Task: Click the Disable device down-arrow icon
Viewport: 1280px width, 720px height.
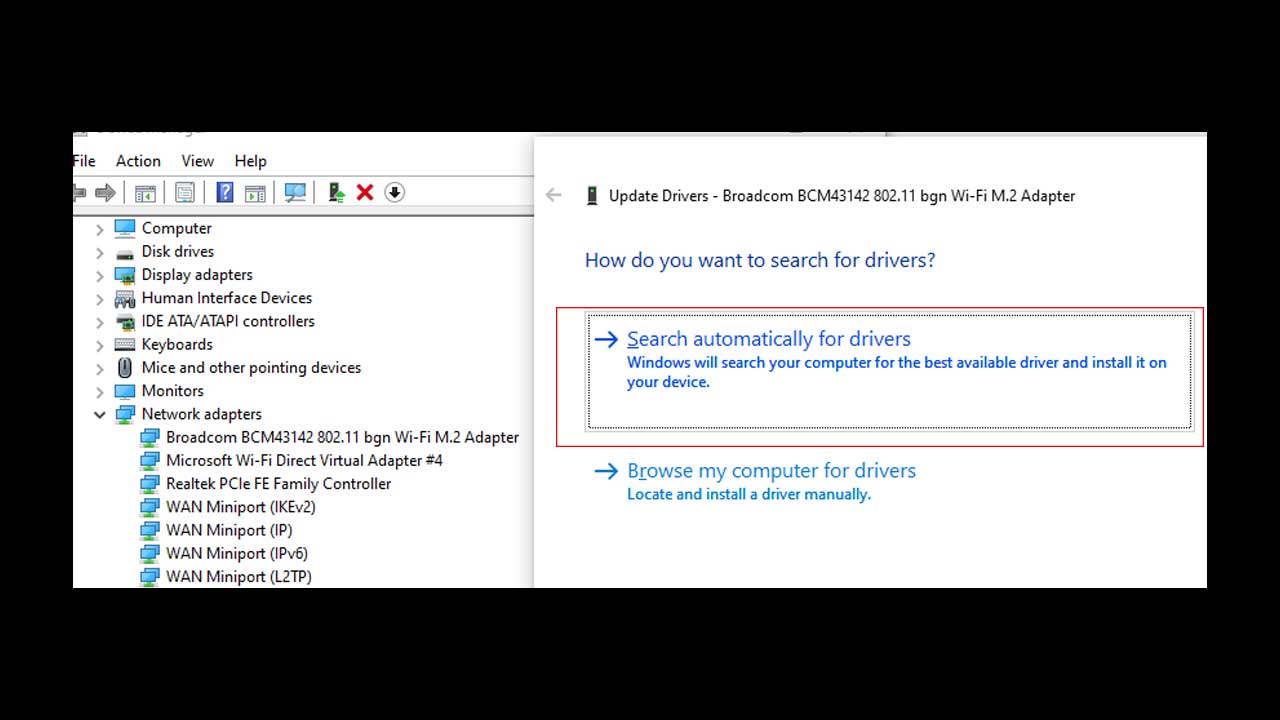Action: tap(394, 192)
